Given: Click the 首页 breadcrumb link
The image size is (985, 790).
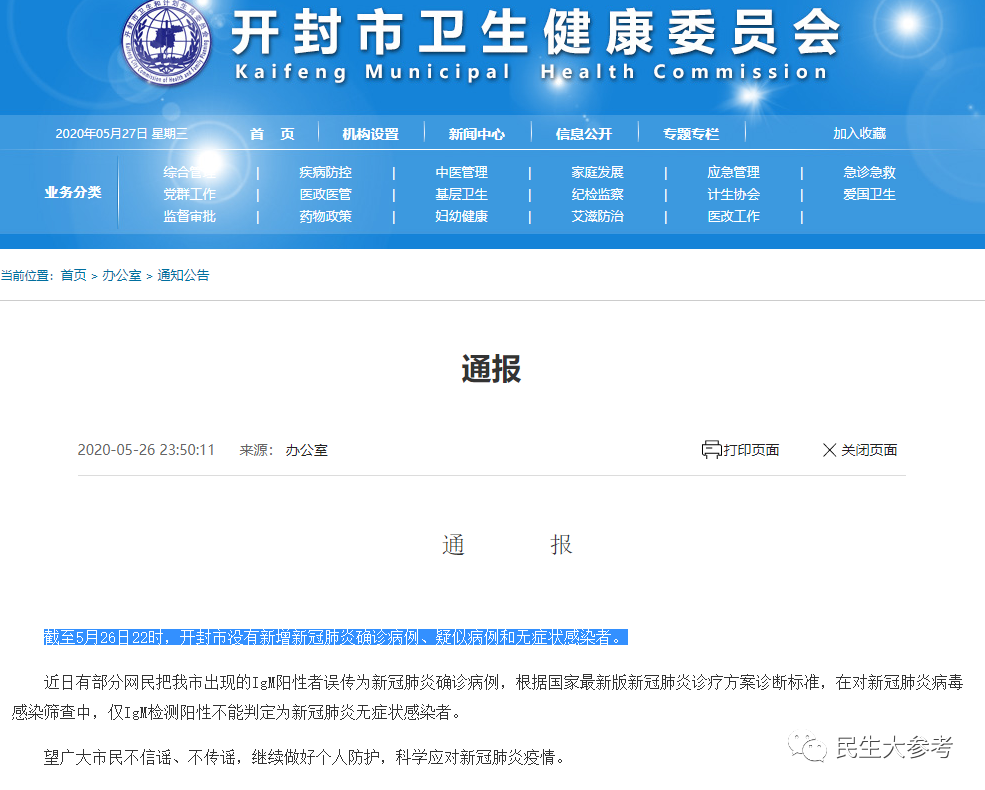Looking at the screenshot, I should [73, 275].
